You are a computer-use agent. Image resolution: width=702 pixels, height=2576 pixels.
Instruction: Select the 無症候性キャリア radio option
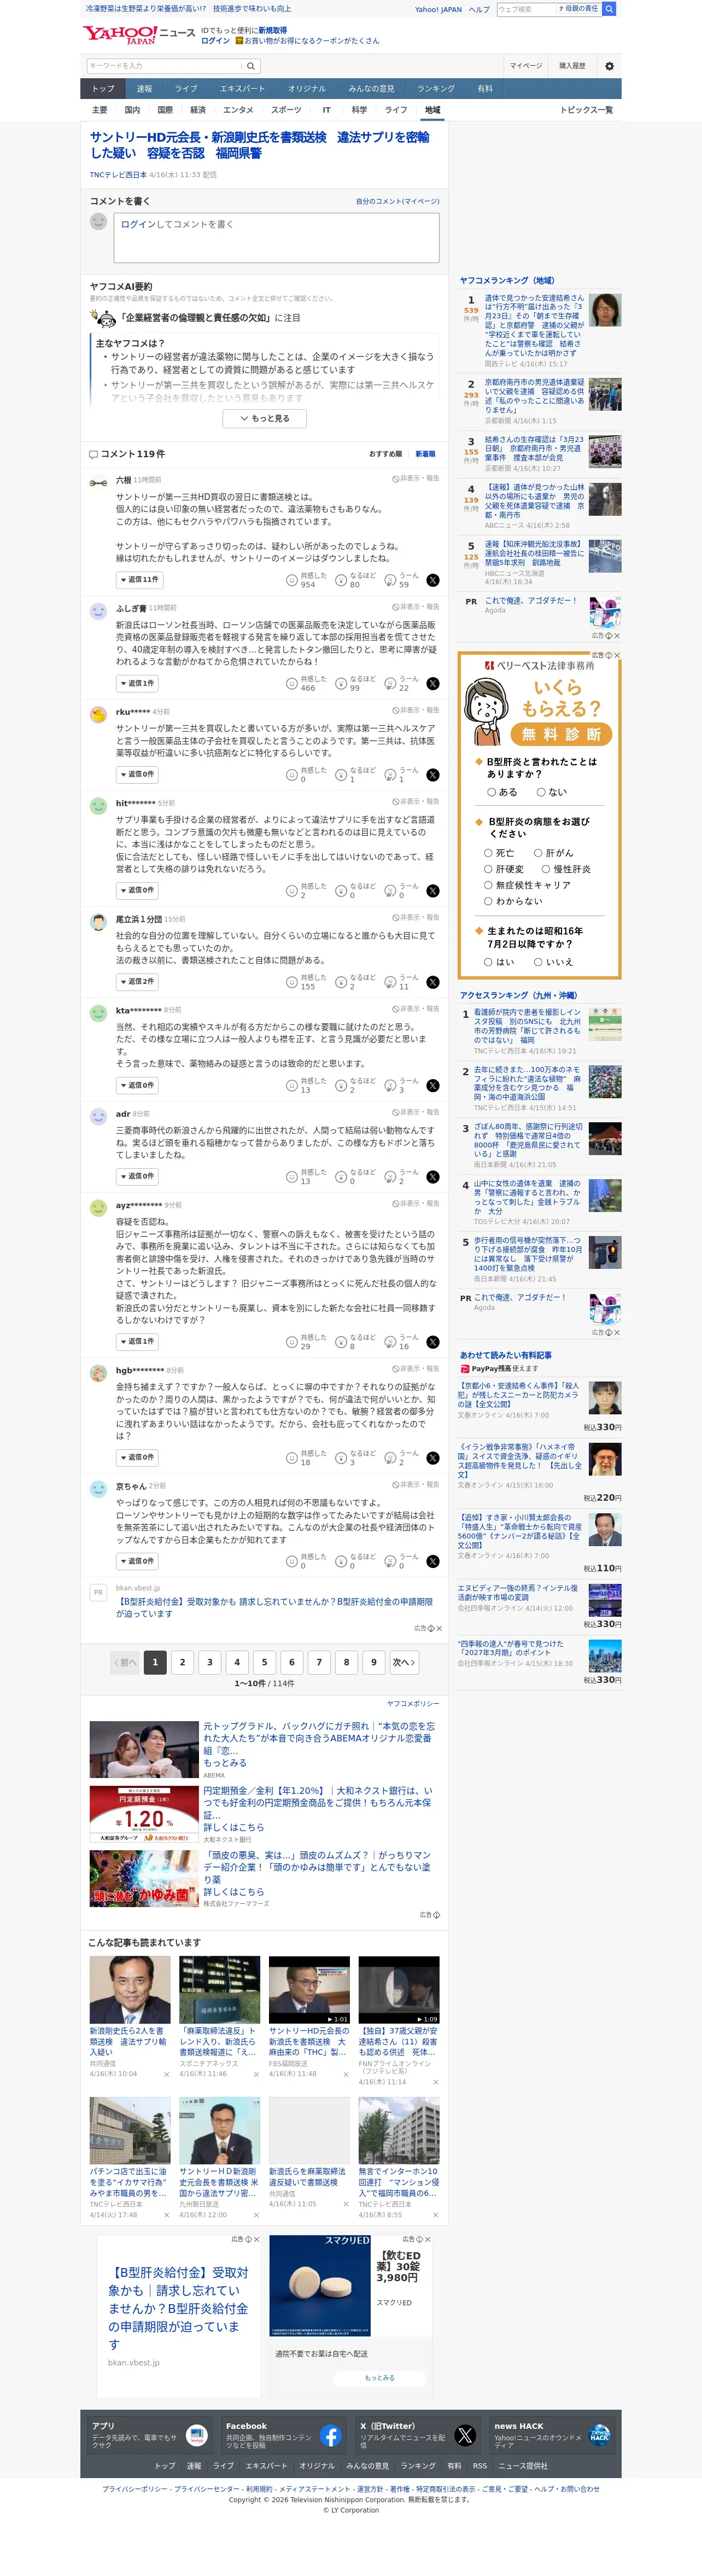[489, 885]
